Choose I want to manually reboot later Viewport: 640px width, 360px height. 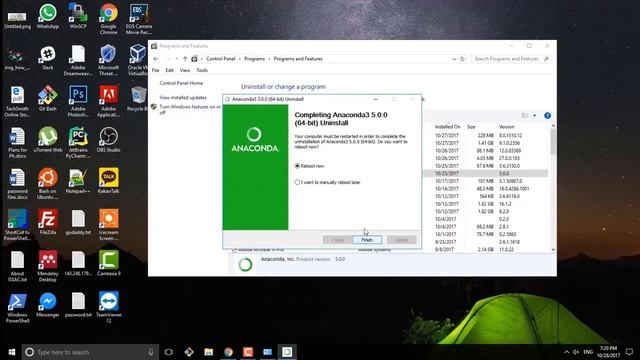(x=328, y=182)
